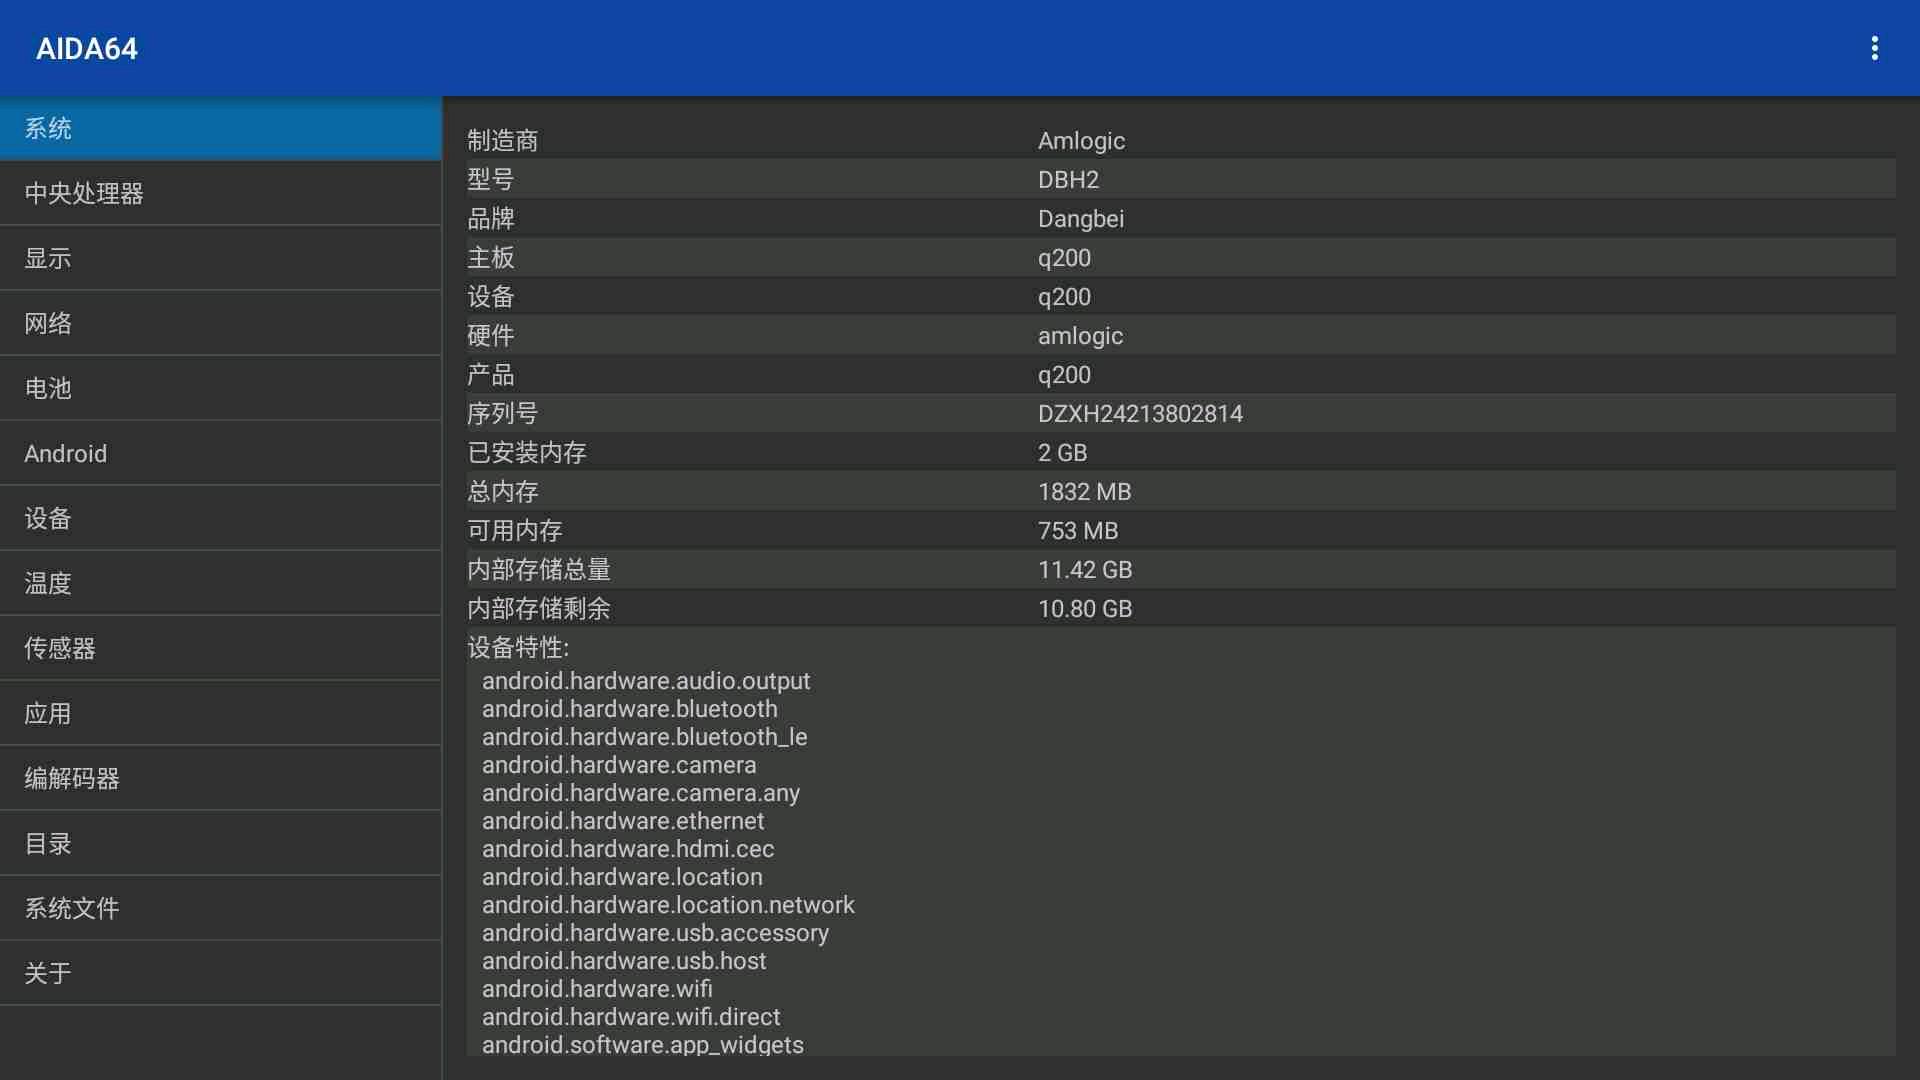Click the 产品 label
The height and width of the screenshot is (1080, 1920).
coord(491,375)
